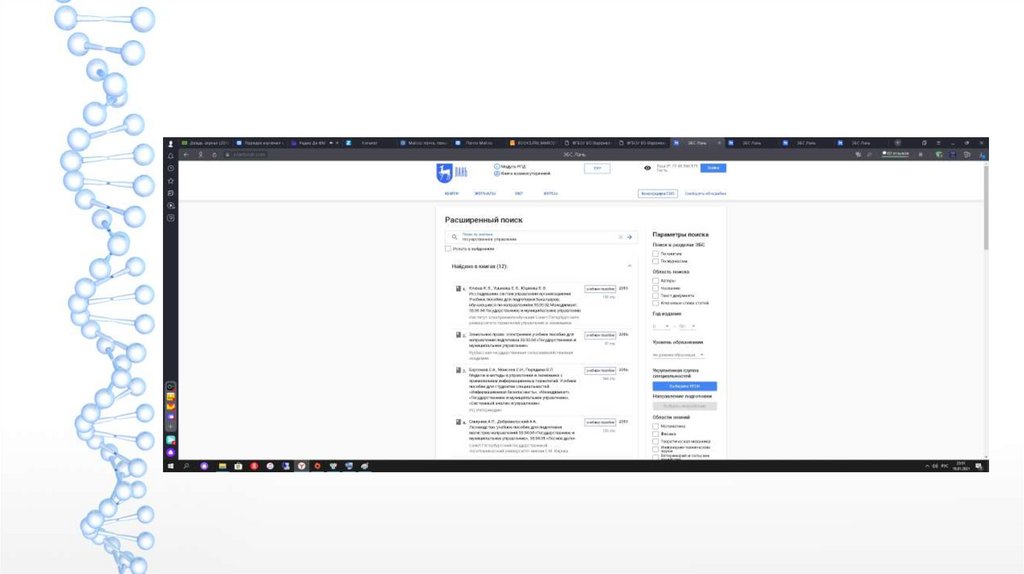The height and width of the screenshot is (574, 1024).
Task: Enable the Название search area checkbox
Action: coord(656,288)
